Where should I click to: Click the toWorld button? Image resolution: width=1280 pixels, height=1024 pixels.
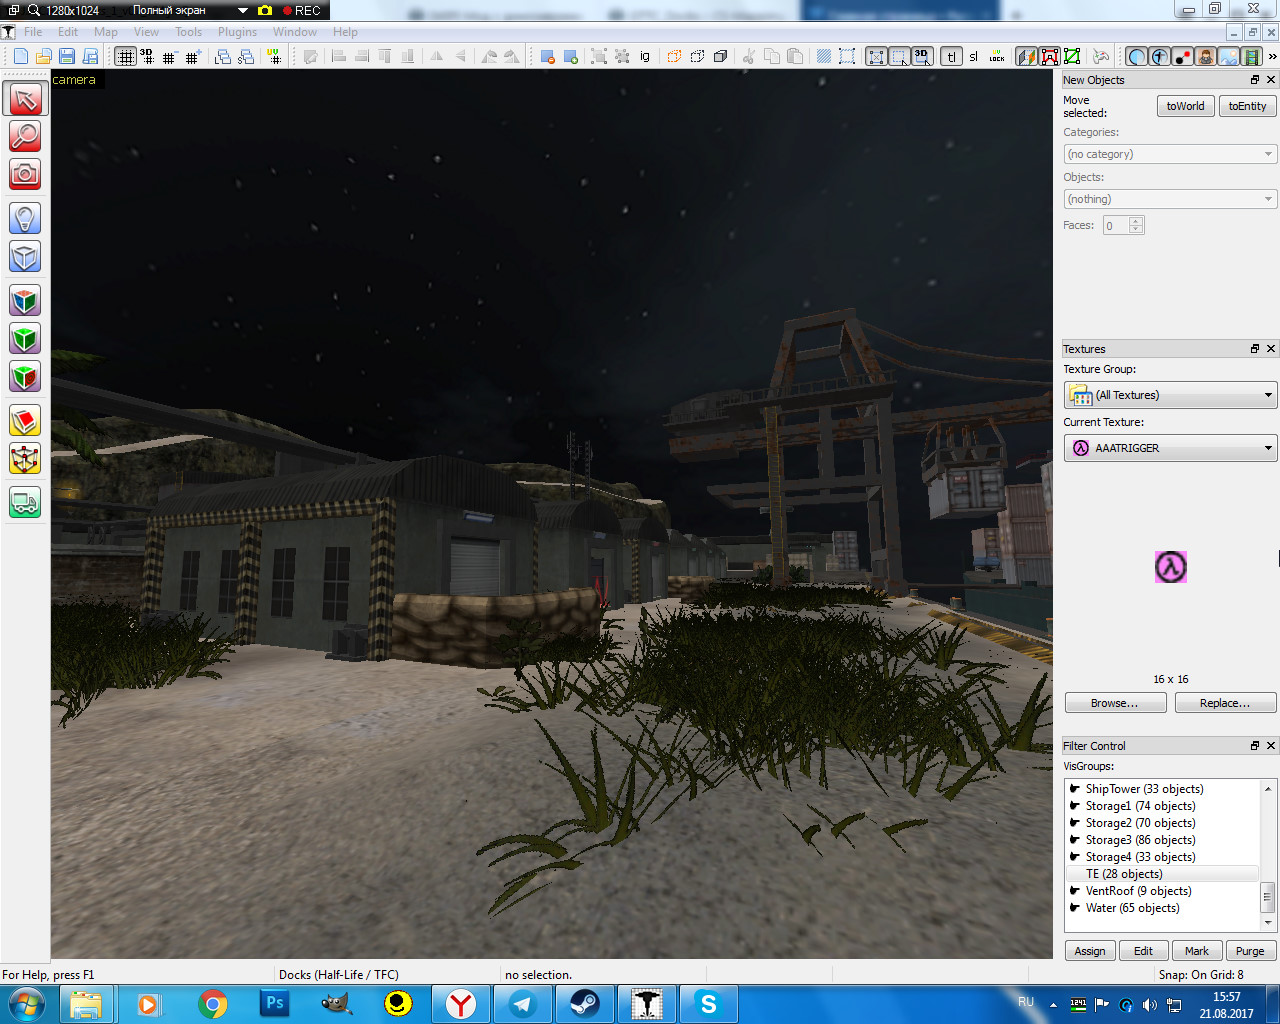click(1185, 106)
